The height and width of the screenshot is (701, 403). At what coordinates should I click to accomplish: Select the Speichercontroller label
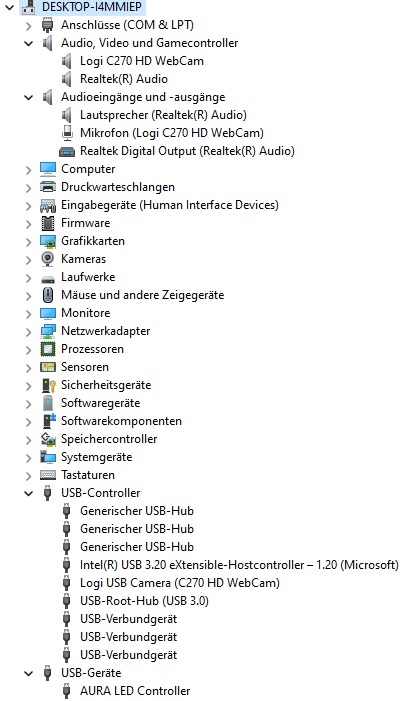click(109, 439)
